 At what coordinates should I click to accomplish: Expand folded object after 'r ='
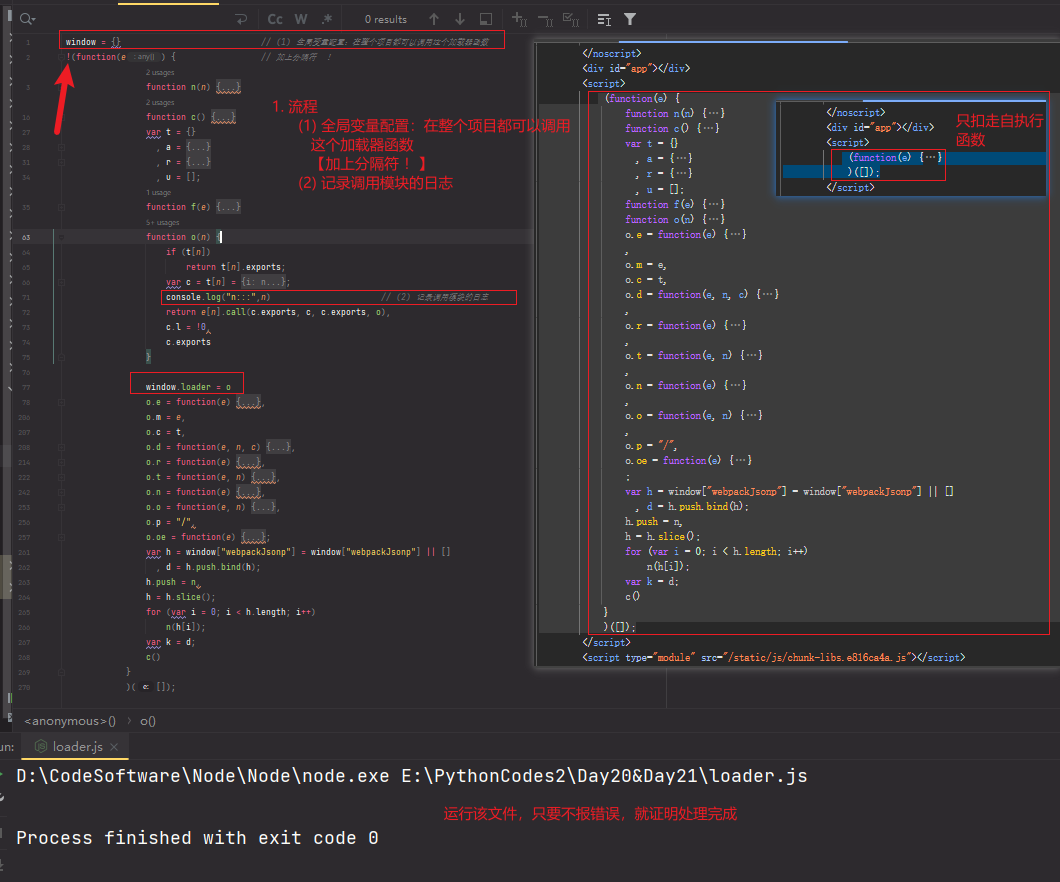point(198,162)
